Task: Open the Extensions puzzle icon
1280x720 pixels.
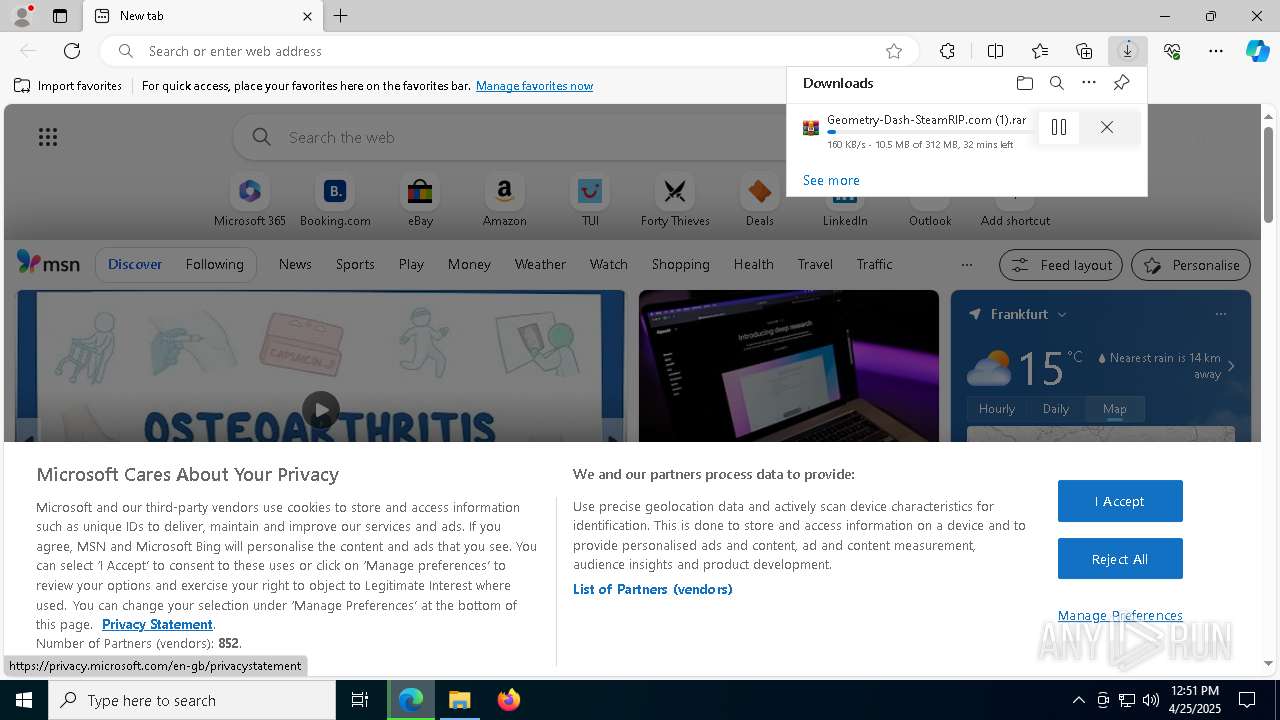Action: pyautogui.click(x=947, y=51)
